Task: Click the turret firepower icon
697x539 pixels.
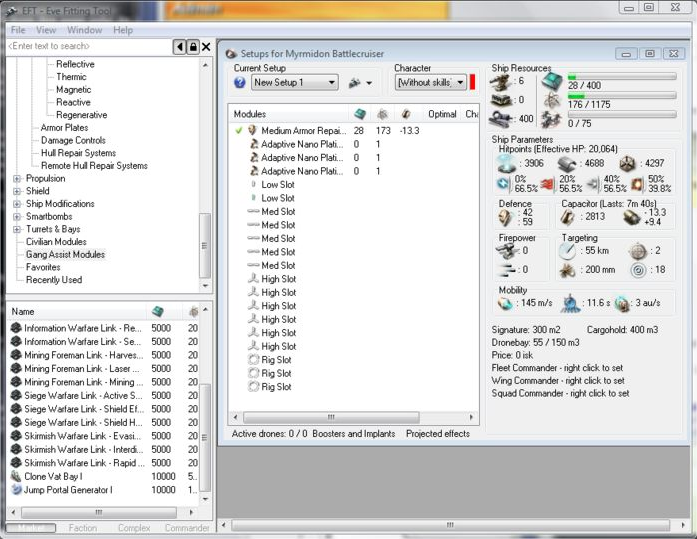Action: (x=506, y=252)
